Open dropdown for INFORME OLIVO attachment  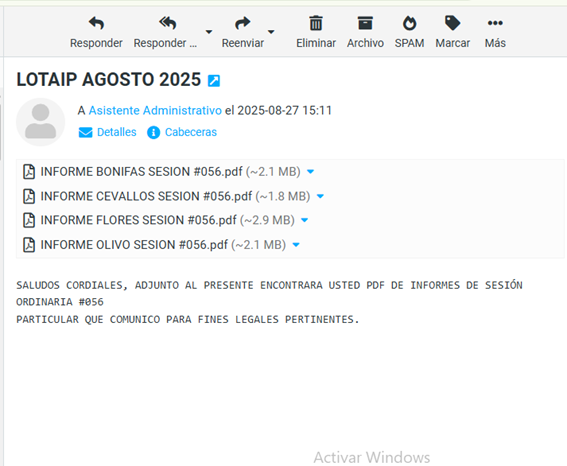click(296, 245)
